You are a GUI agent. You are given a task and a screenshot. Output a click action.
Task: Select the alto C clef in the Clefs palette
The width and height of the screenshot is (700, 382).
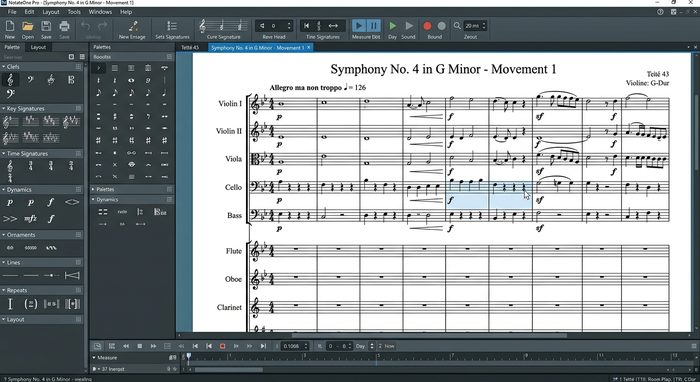pos(71,80)
